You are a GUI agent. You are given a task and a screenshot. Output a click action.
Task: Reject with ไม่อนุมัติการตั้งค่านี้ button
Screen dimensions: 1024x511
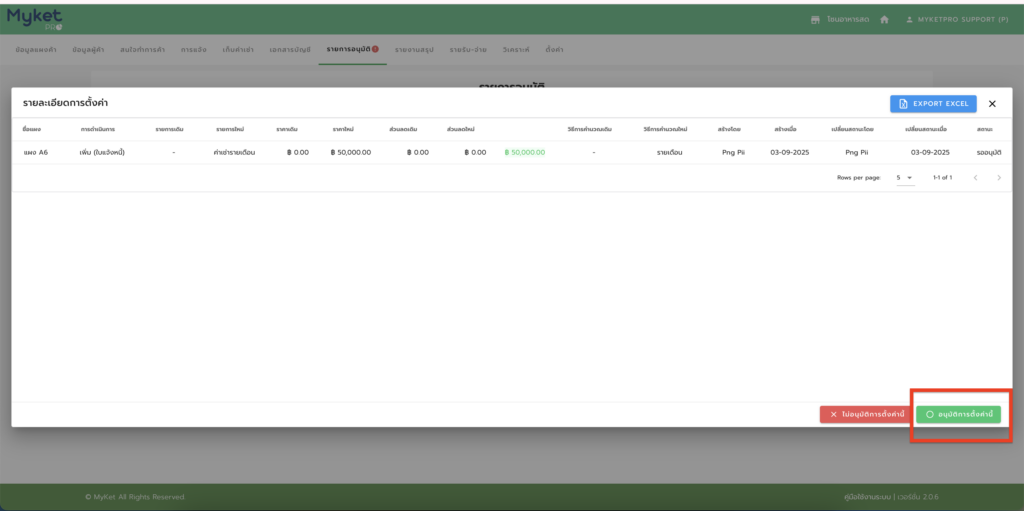(866, 414)
